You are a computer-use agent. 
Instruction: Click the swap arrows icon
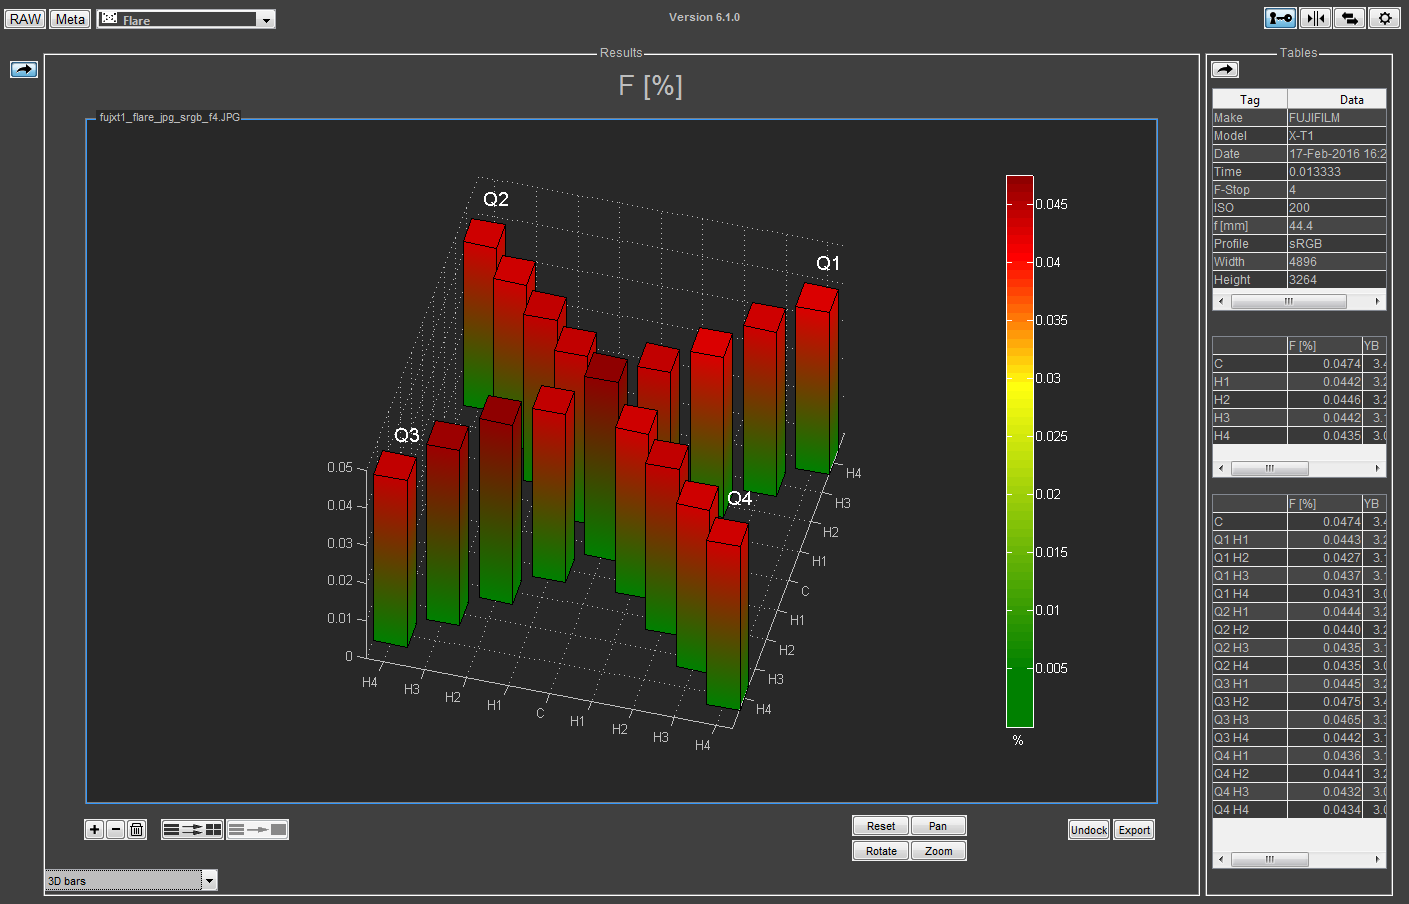click(x=1349, y=18)
